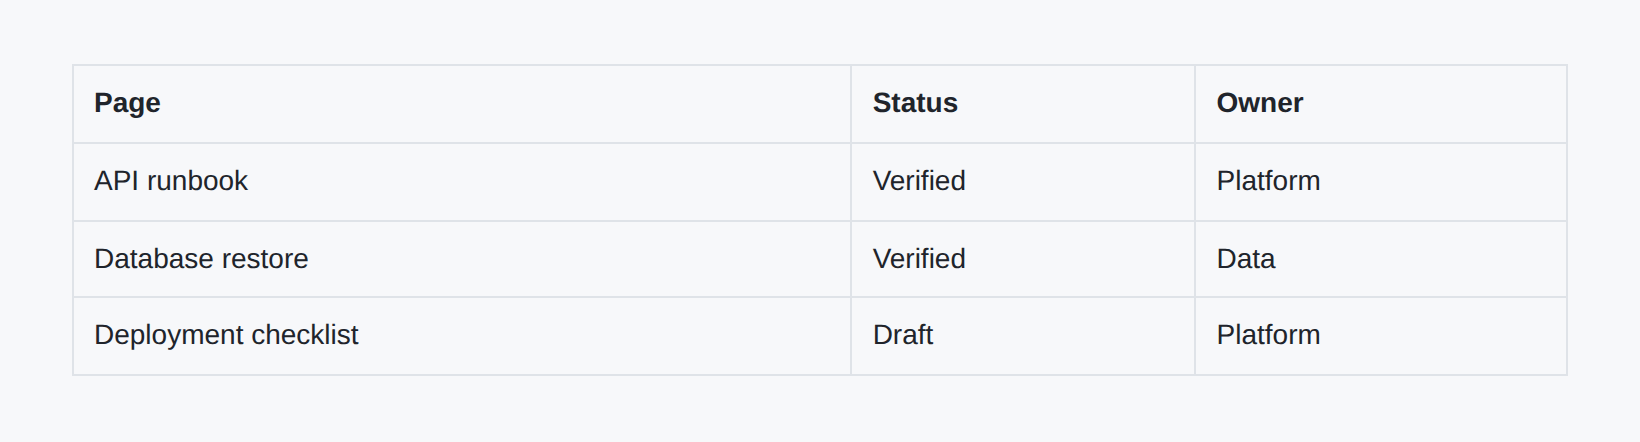
Task: Click blank page area above the table header
Action: click(x=820, y=32)
